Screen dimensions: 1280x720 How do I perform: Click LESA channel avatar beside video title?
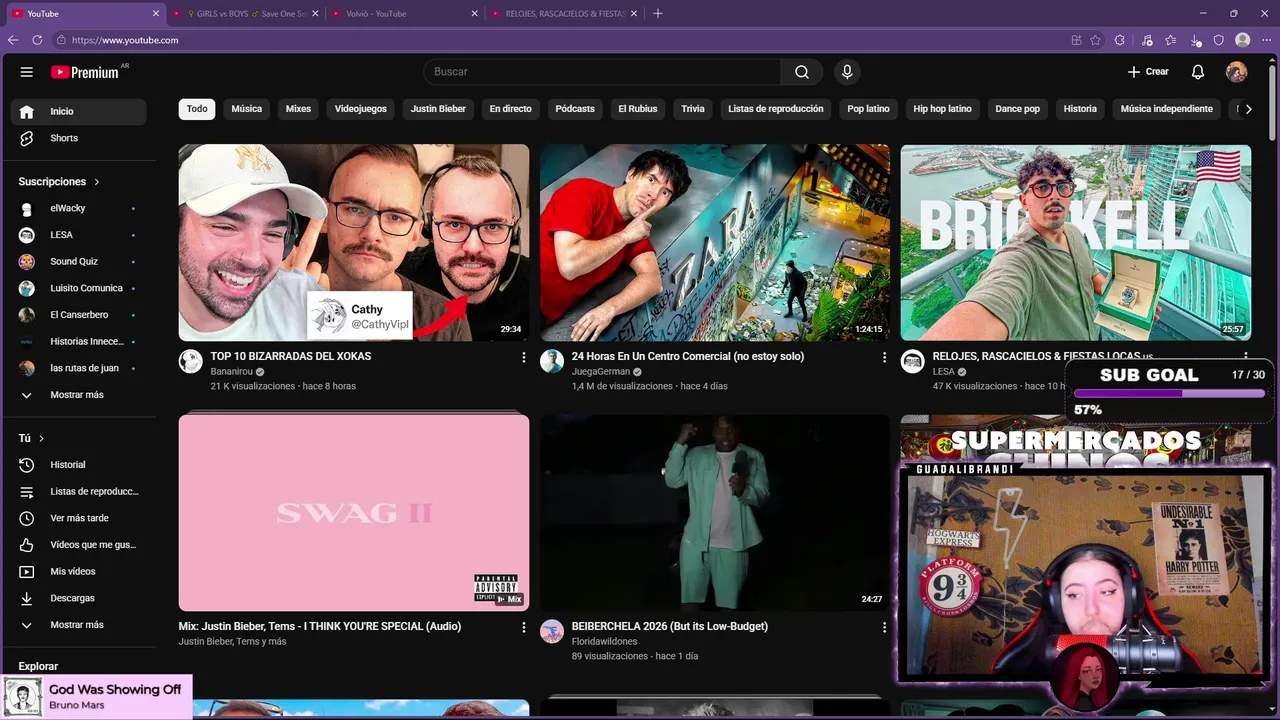point(912,361)
